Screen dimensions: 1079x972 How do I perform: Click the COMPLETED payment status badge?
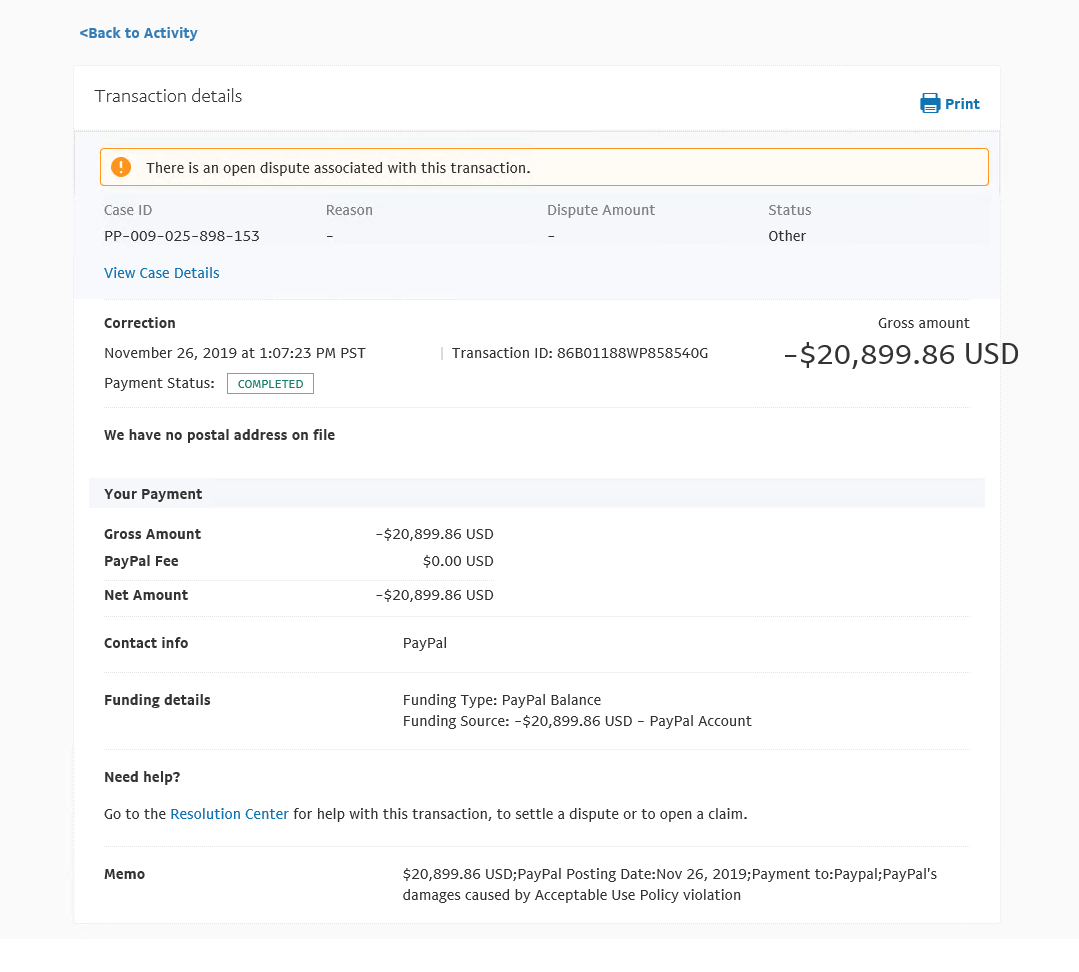pyautogui.click(x=270, y=384)
